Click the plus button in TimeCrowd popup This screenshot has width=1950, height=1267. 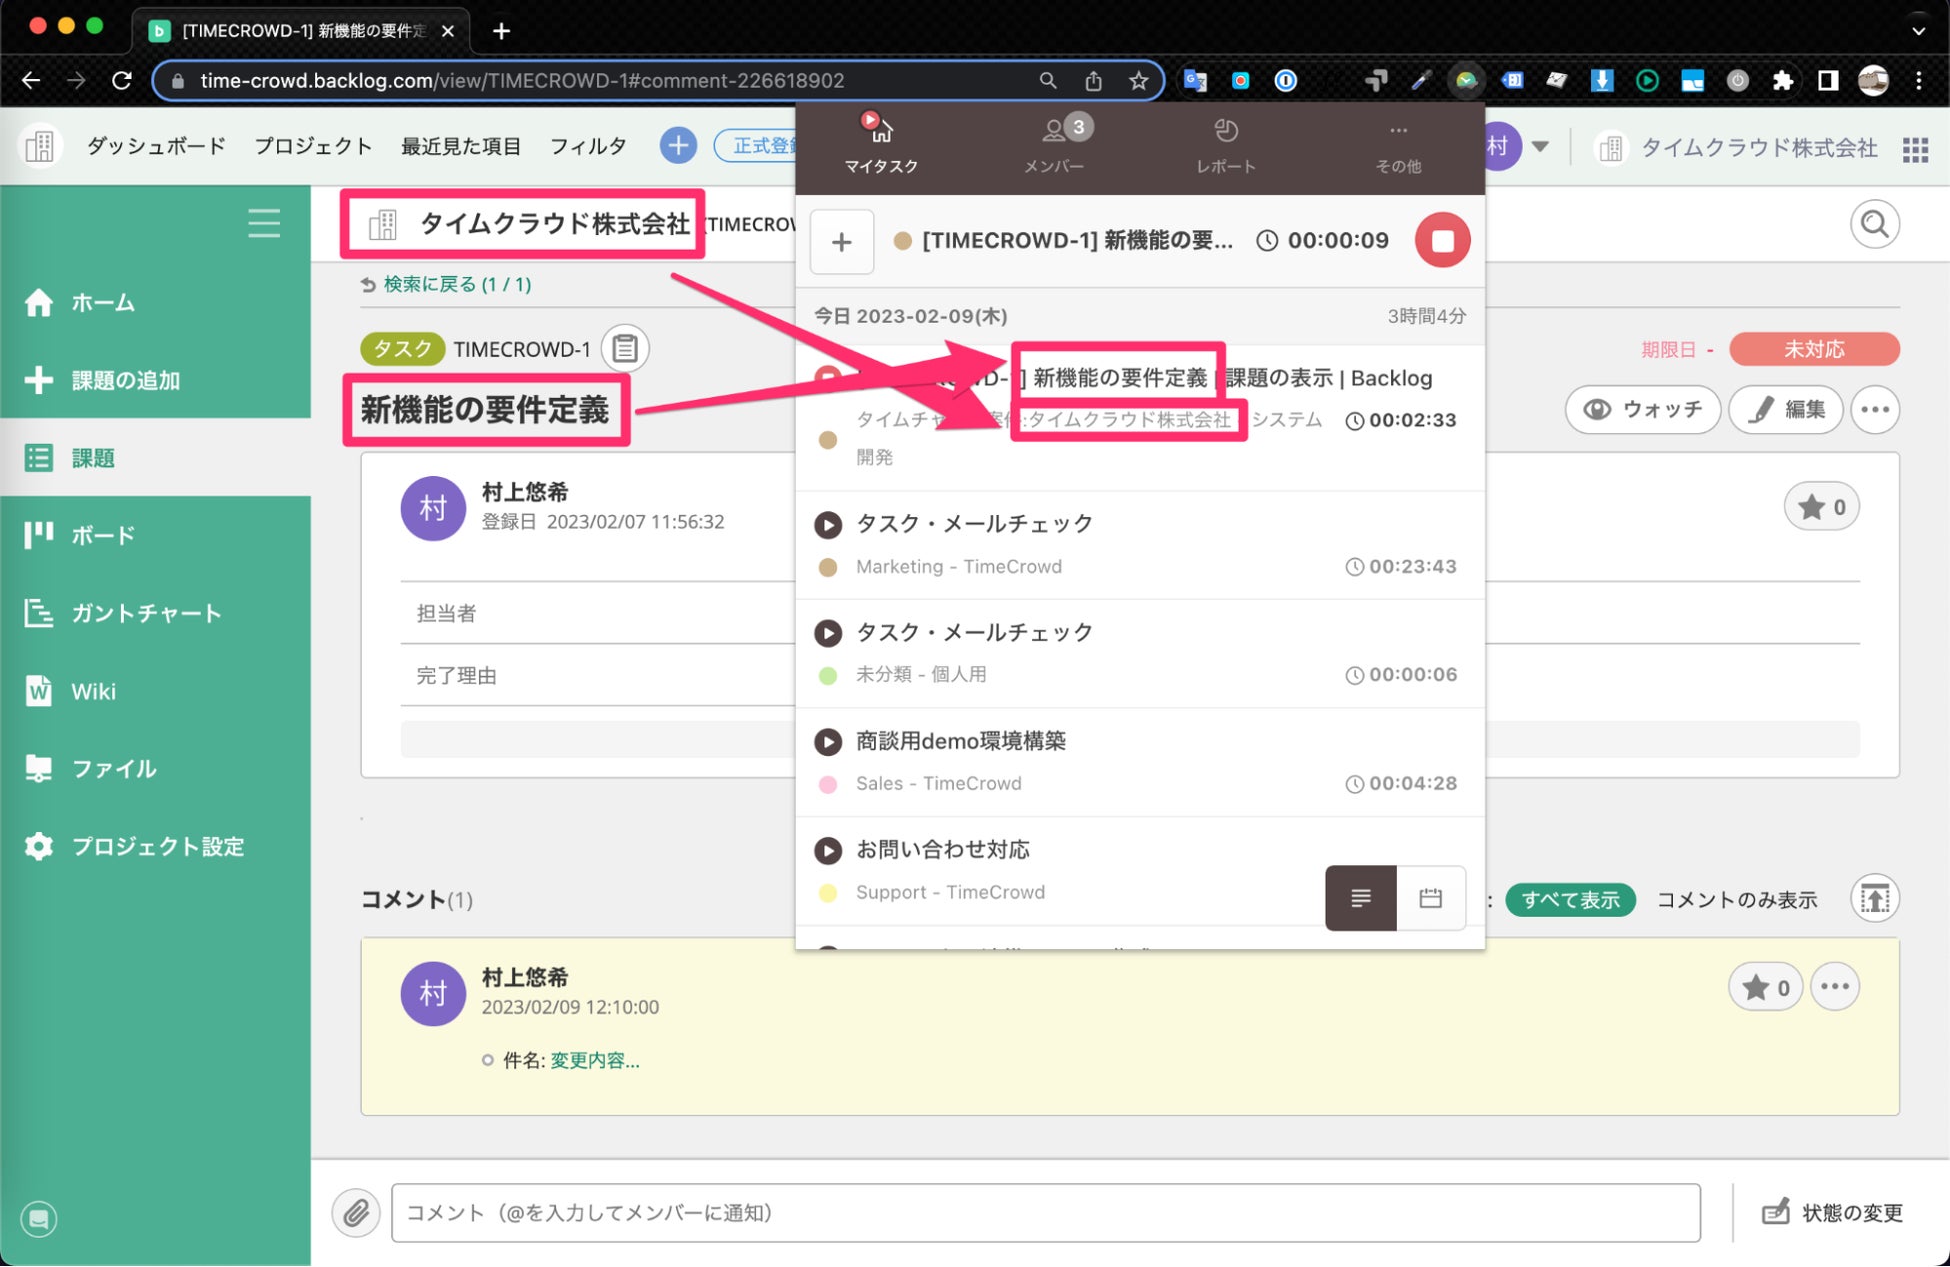coord(841,241)
